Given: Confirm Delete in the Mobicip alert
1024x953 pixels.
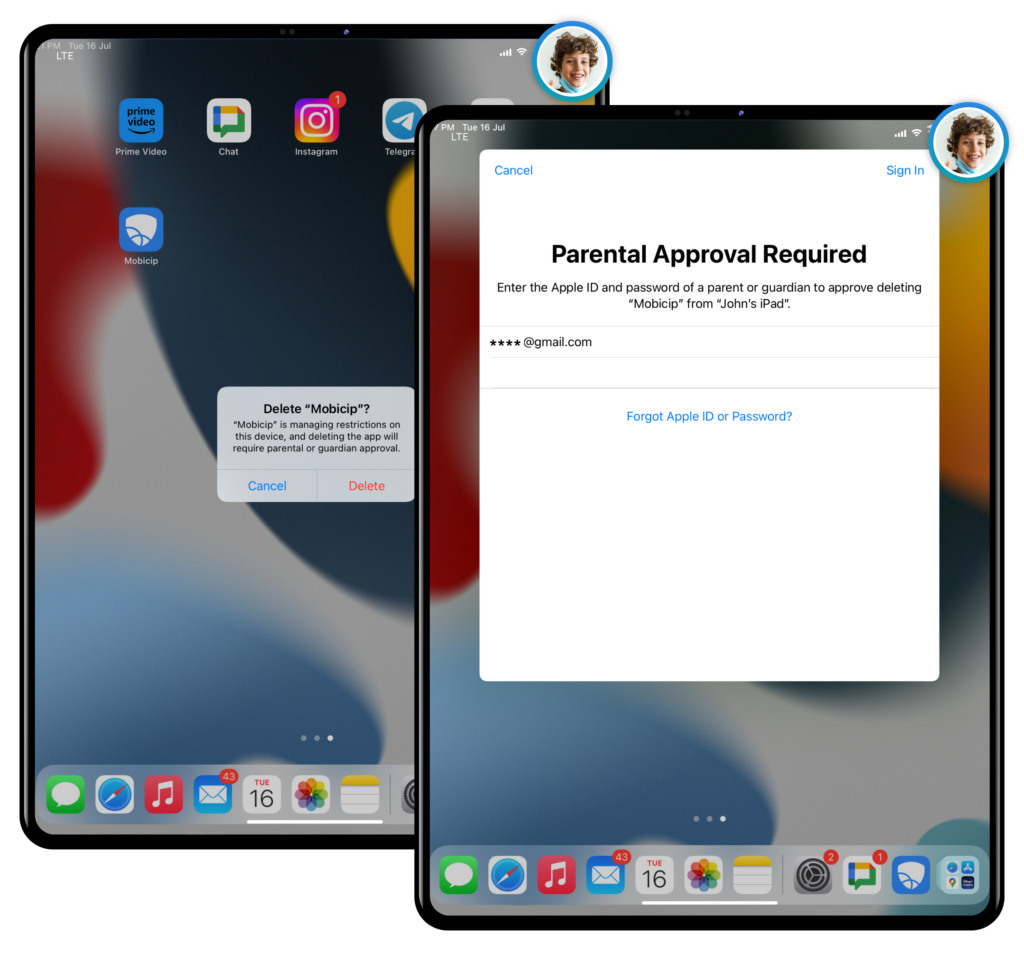Looking at the screenshot, I should 366,486.
